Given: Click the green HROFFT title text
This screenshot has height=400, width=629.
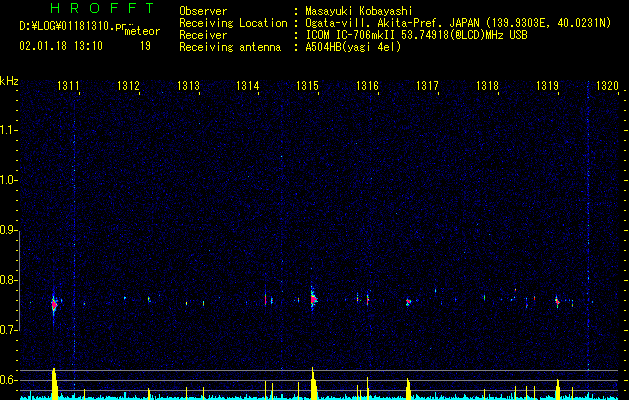Looking at the screenshot, I should point(102,8).
